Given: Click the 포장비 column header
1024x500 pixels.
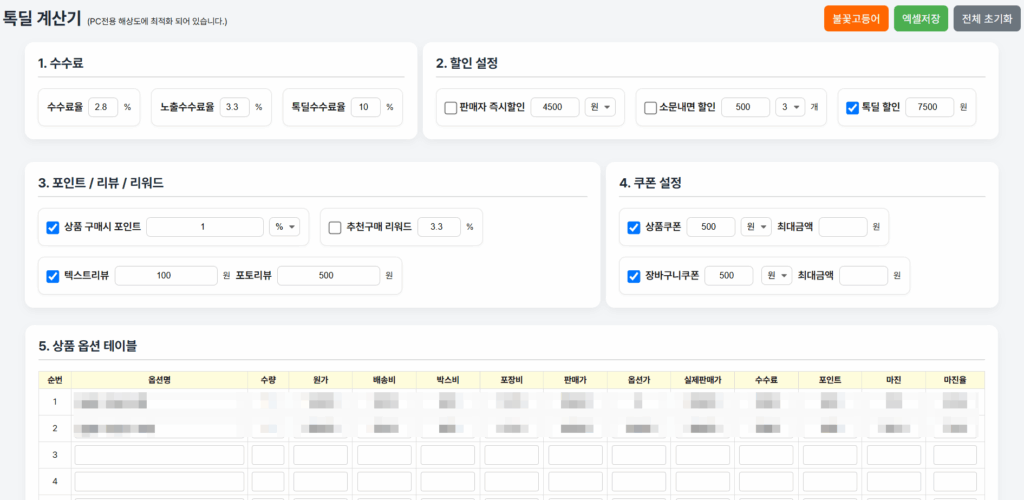Looking at the screenshot, I should [511, 379].
